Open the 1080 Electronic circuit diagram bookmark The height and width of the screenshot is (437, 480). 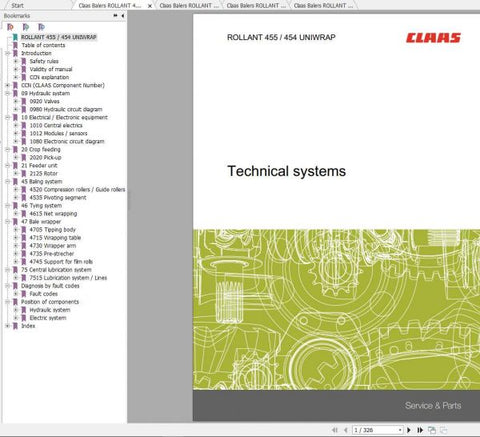(67, 141)
